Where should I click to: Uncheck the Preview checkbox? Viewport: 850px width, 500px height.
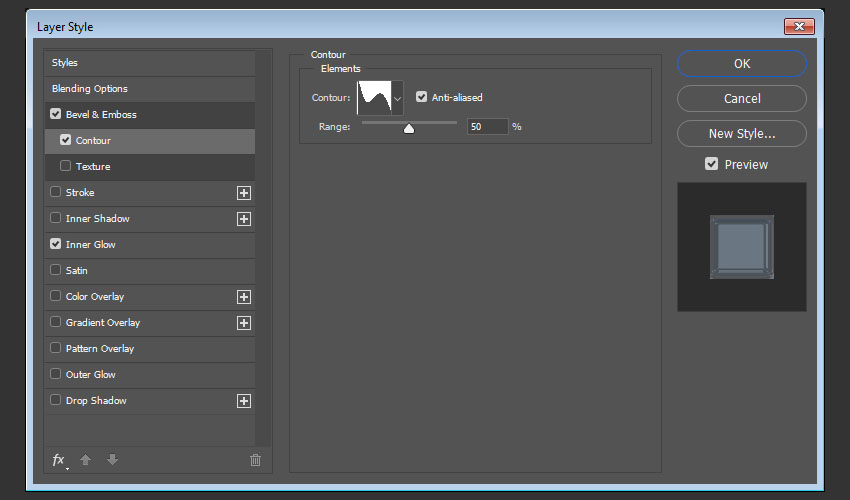[711, 164]
